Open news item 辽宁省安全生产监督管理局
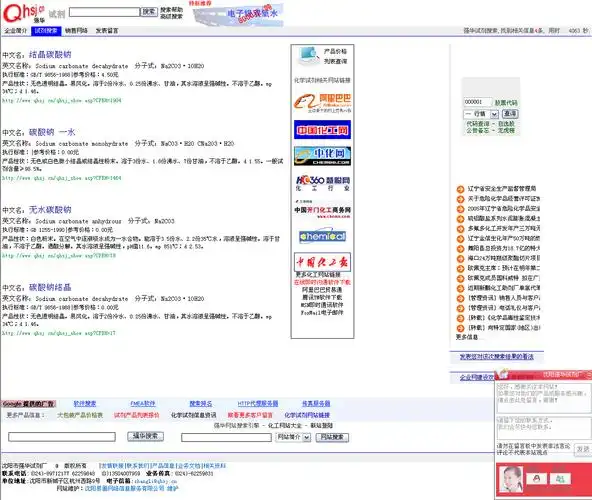Viewport: 592px width, 500px height. click(502, 188)
